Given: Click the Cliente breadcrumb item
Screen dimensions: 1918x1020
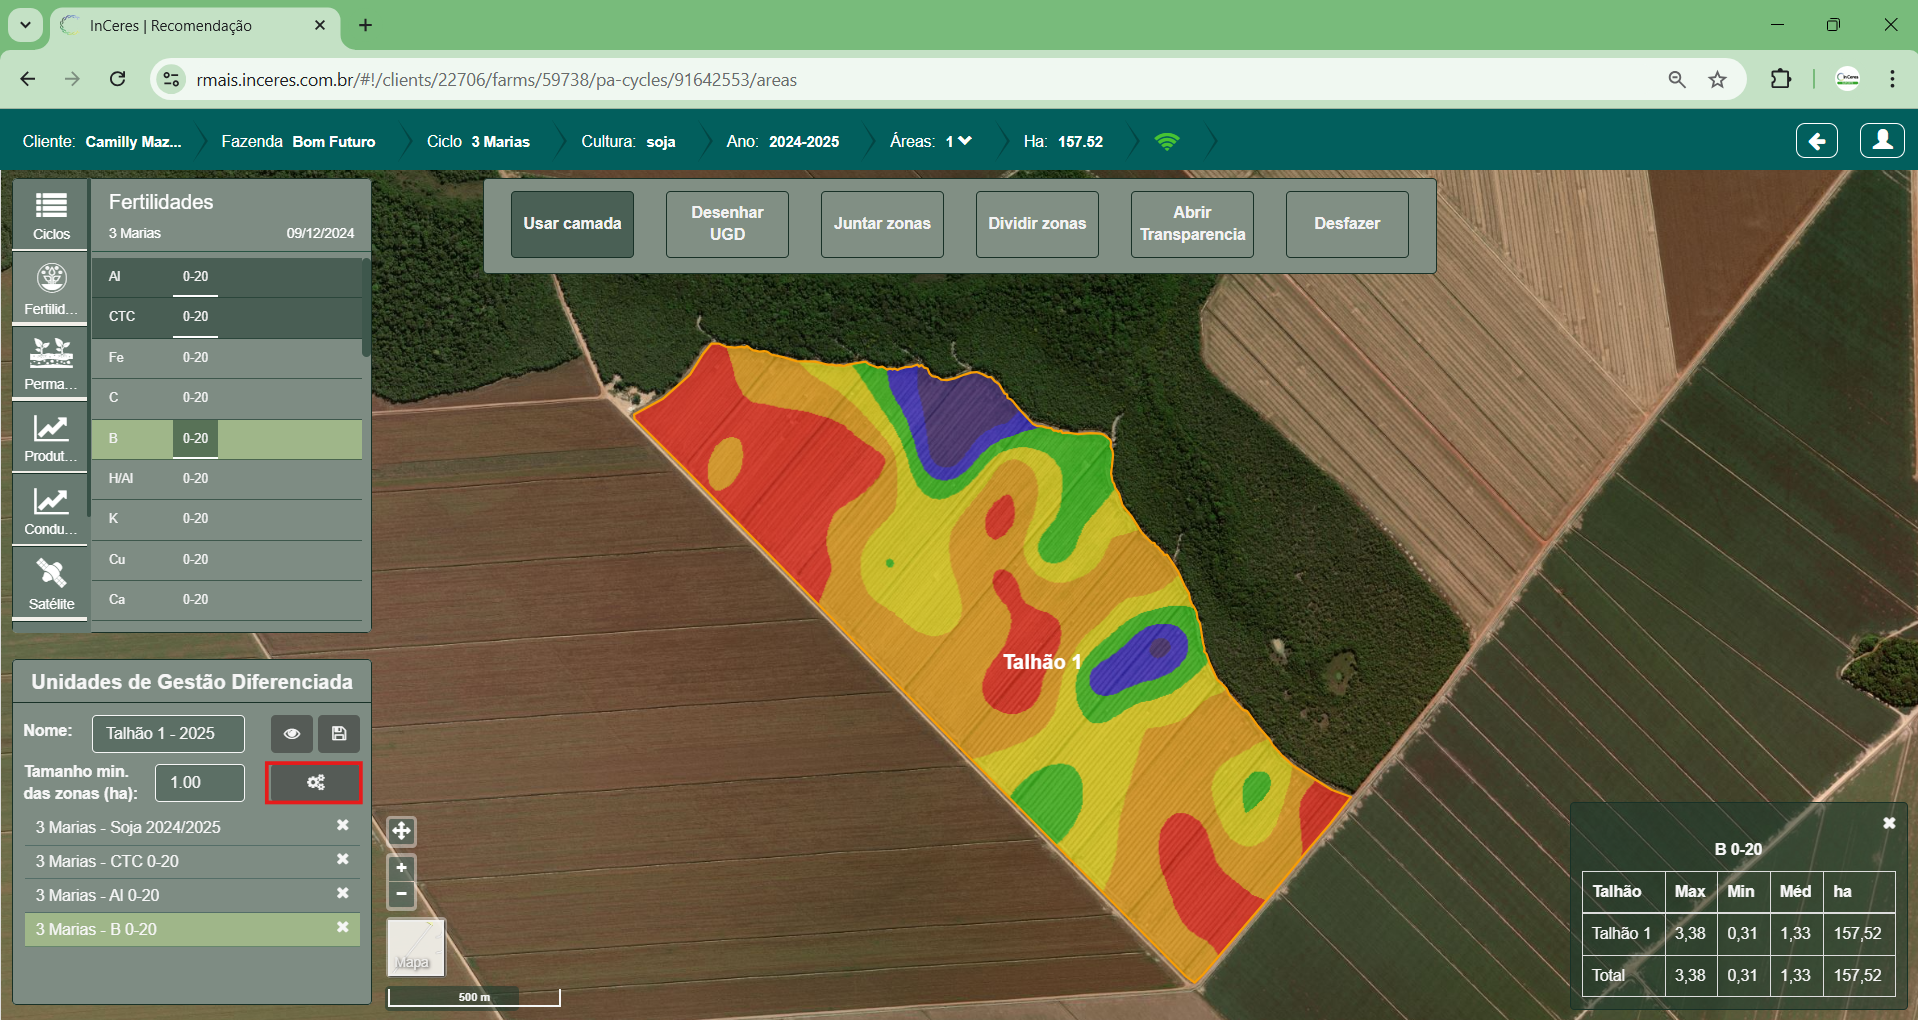Looking at the screenshot, I should point(102,141).
